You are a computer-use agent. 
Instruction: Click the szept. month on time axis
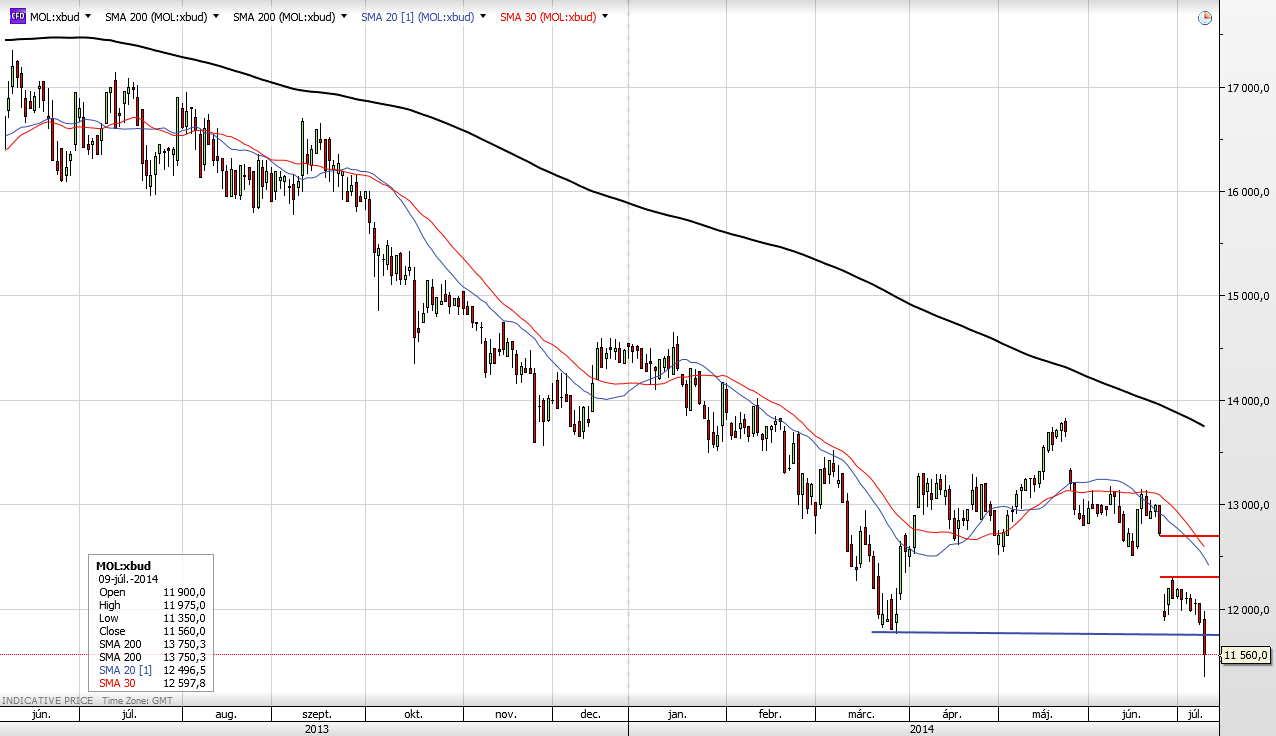tap(317, 714)
